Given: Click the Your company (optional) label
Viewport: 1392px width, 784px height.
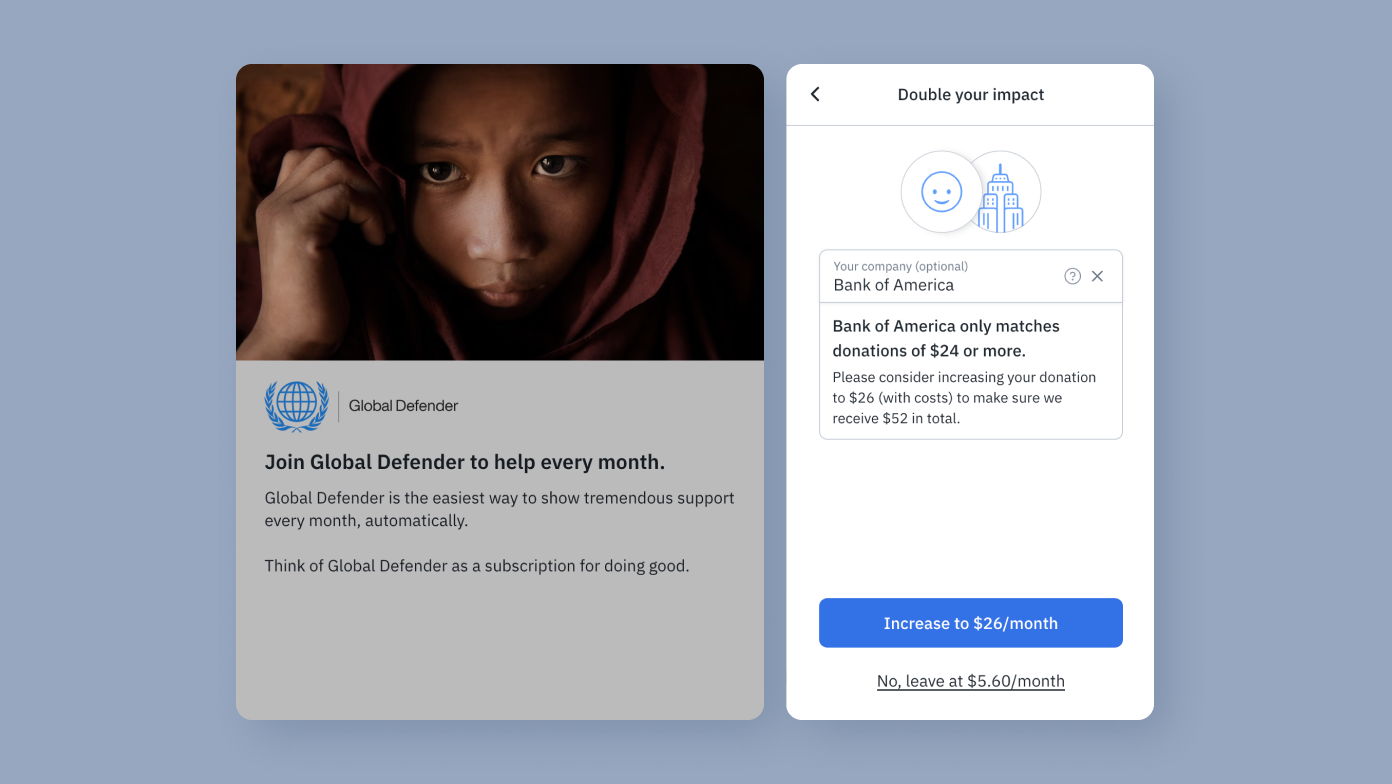Looking at the screenshot, I should point(900,266).
